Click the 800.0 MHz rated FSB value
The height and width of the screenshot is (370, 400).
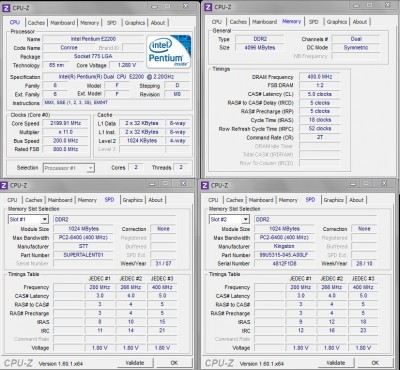(x=65, y=149)
